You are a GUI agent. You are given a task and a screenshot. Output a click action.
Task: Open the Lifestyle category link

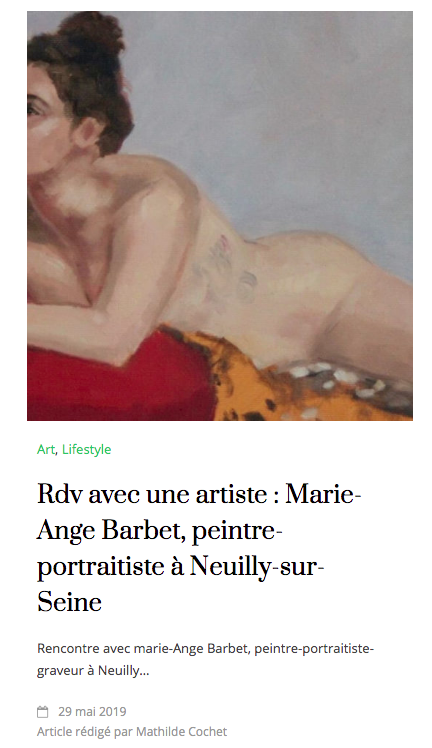87,449
